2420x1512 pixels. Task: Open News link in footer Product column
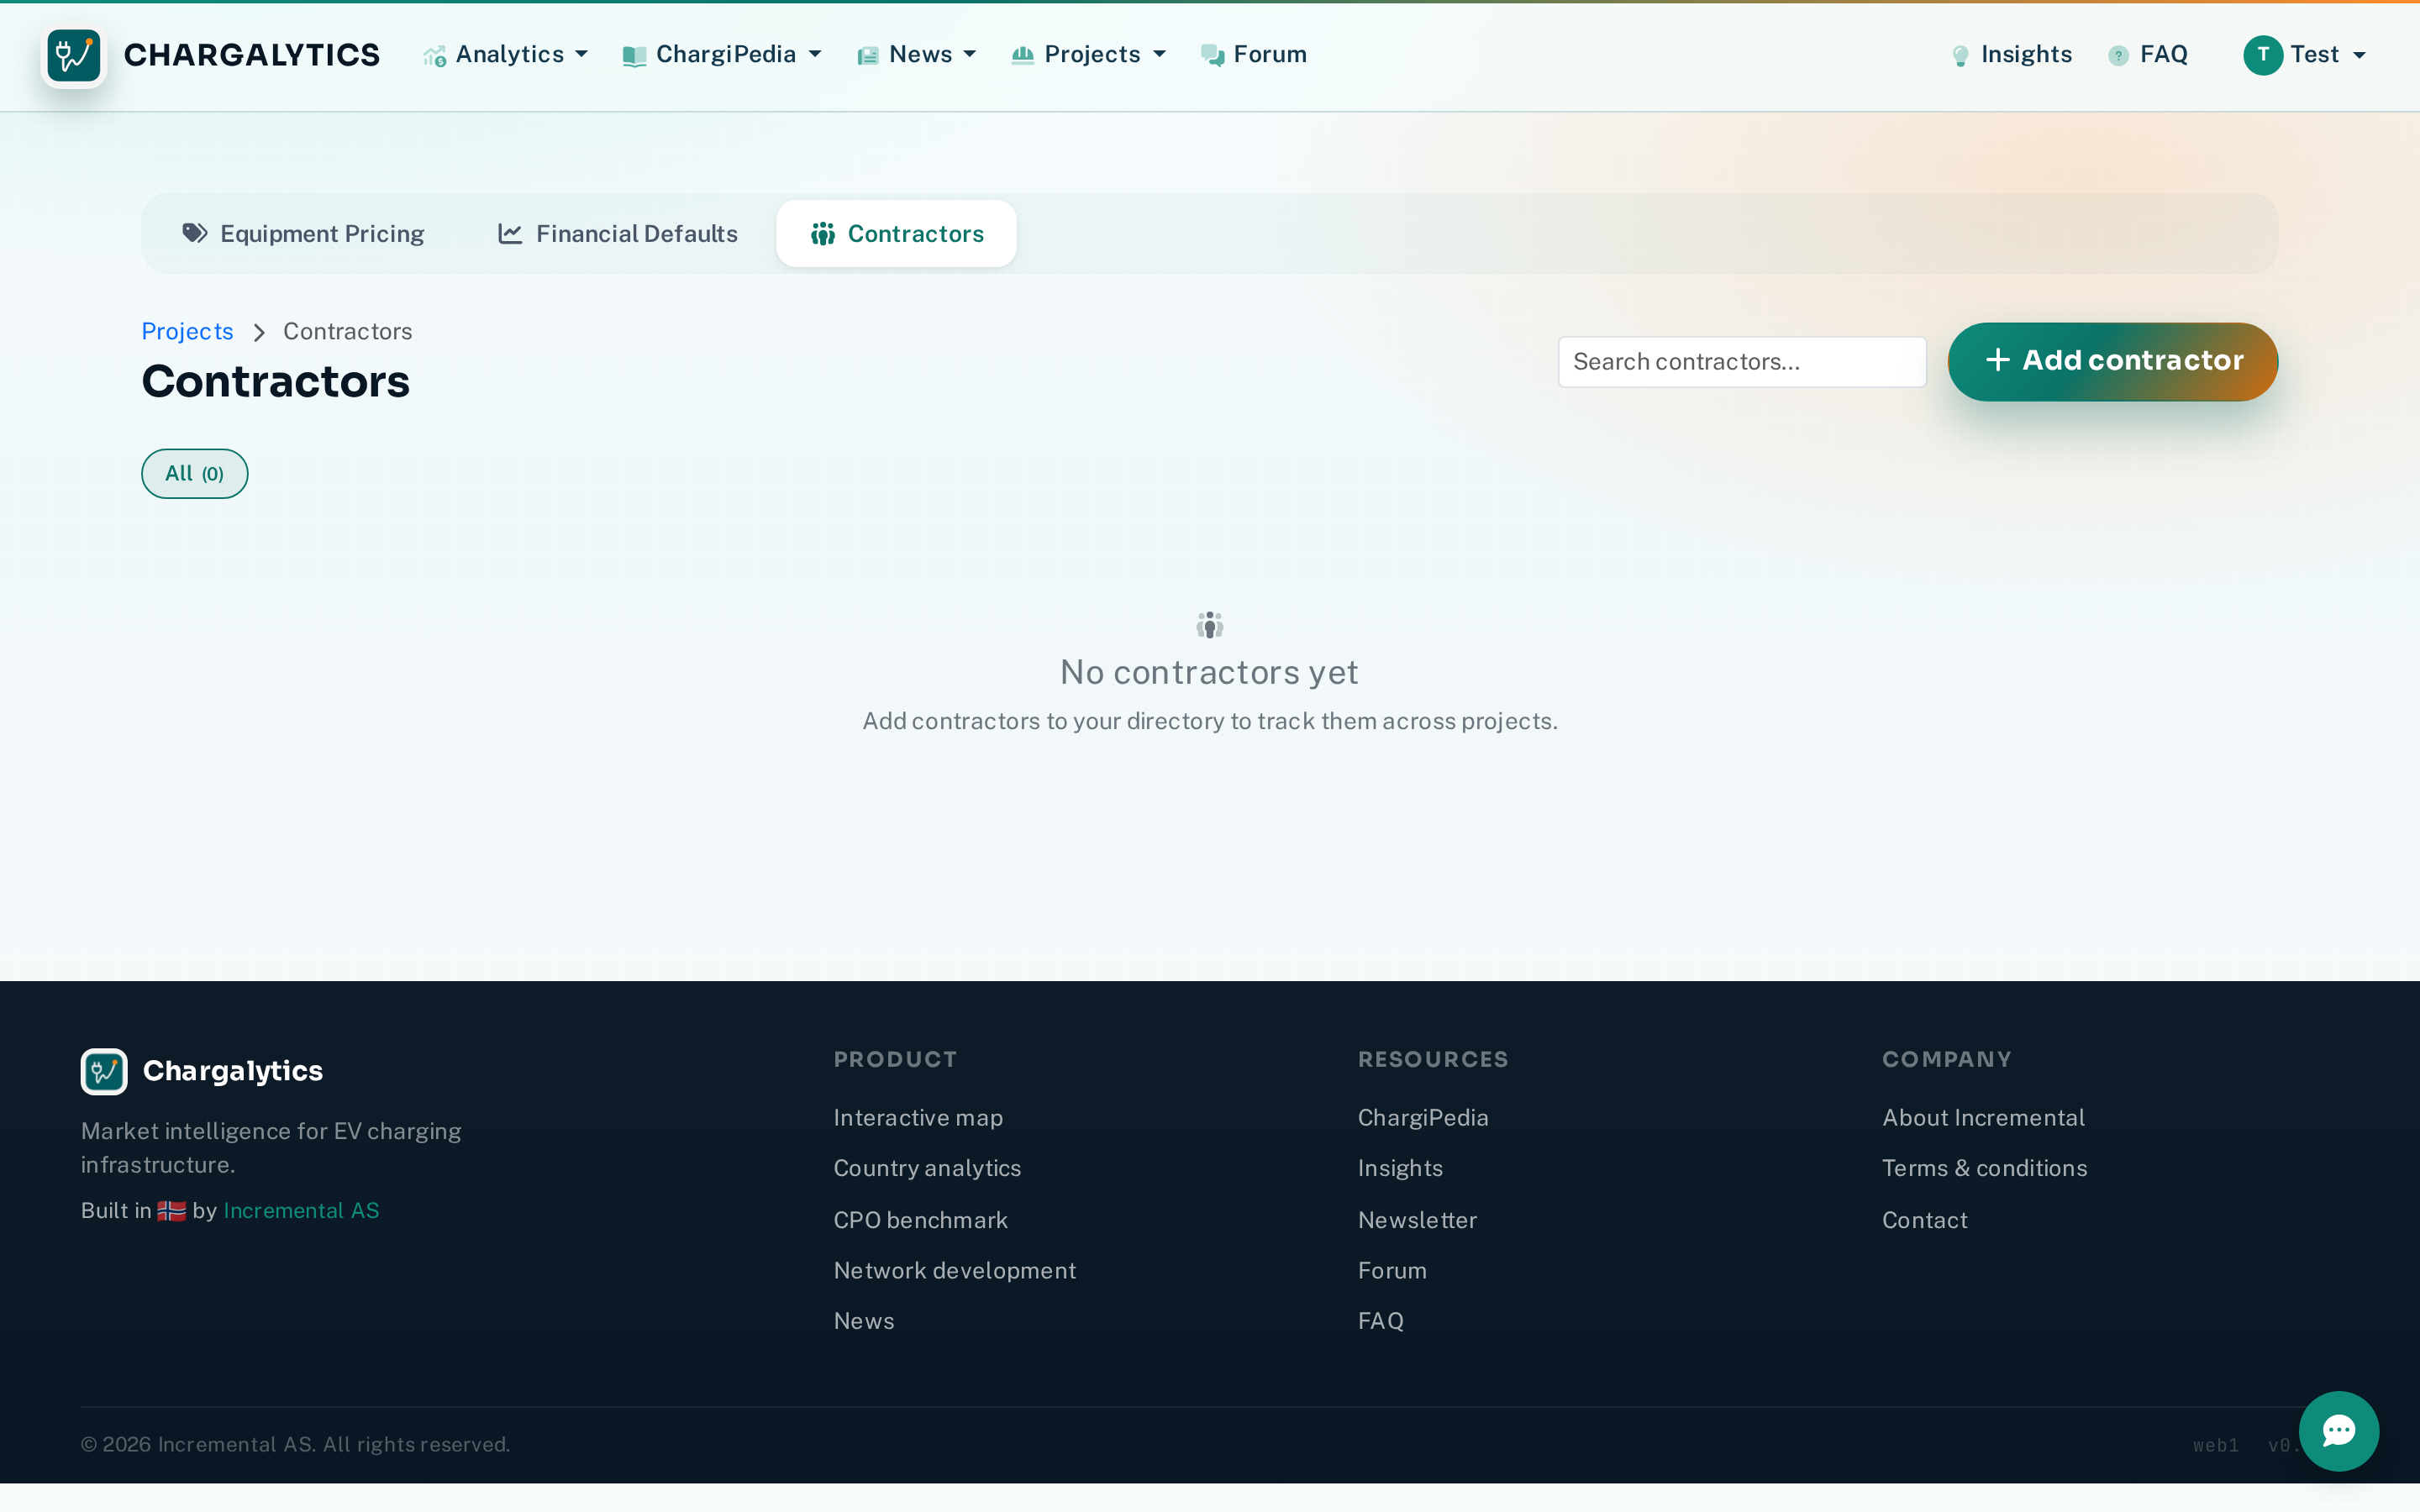tap(864, 1321)
